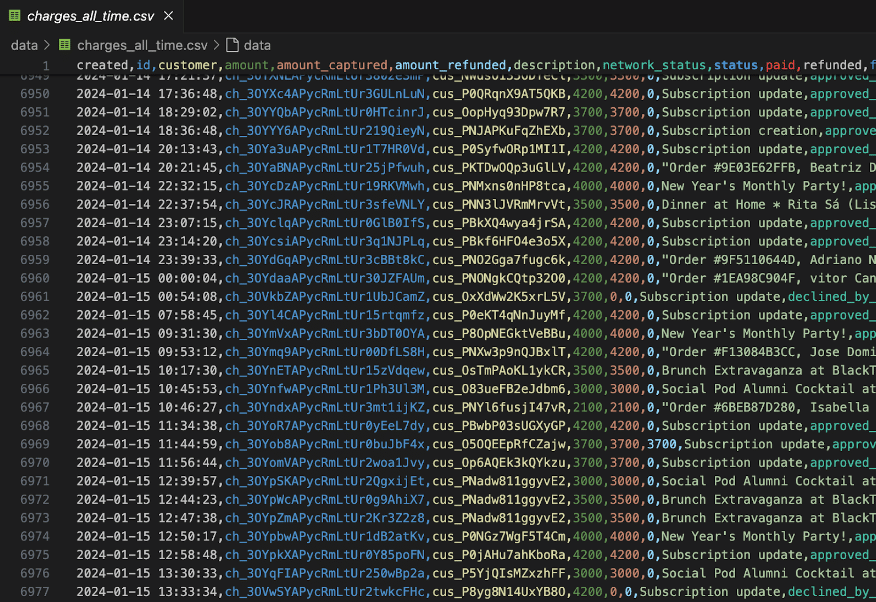Close the charges_all_time.csv tab
This screenshot has height=602, width=876.
click(x=168, y=16)
